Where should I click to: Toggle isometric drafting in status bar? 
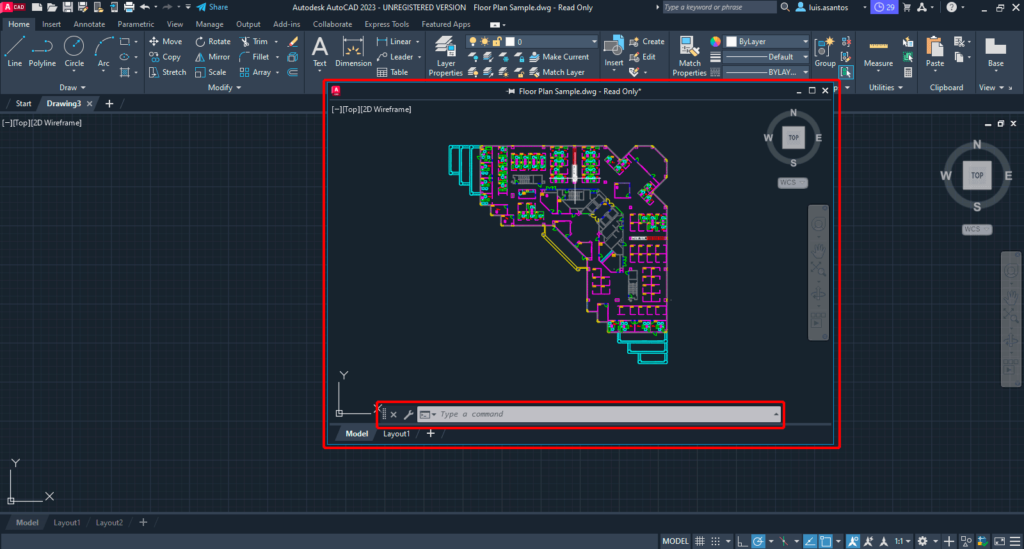pos(784,541)
